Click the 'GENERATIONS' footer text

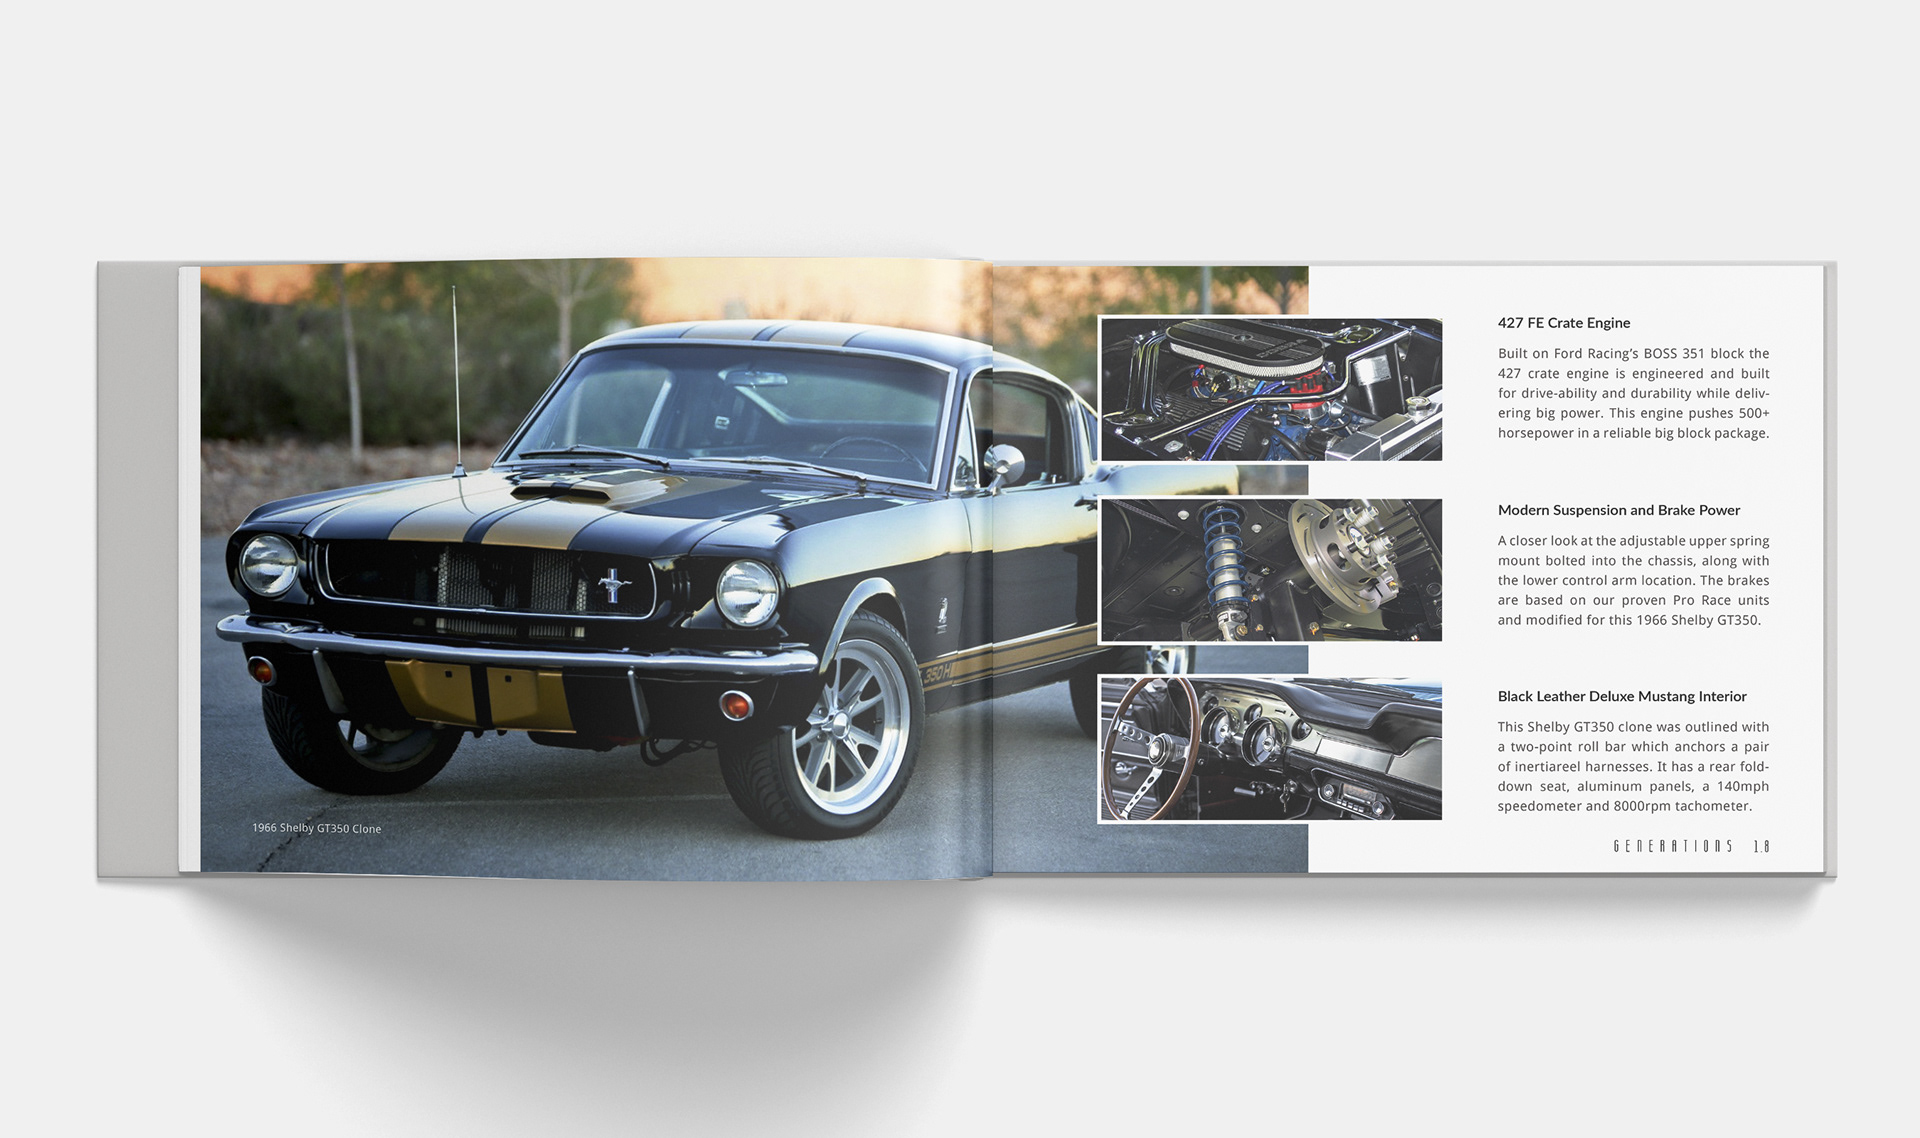click(x=1673, y=846)
